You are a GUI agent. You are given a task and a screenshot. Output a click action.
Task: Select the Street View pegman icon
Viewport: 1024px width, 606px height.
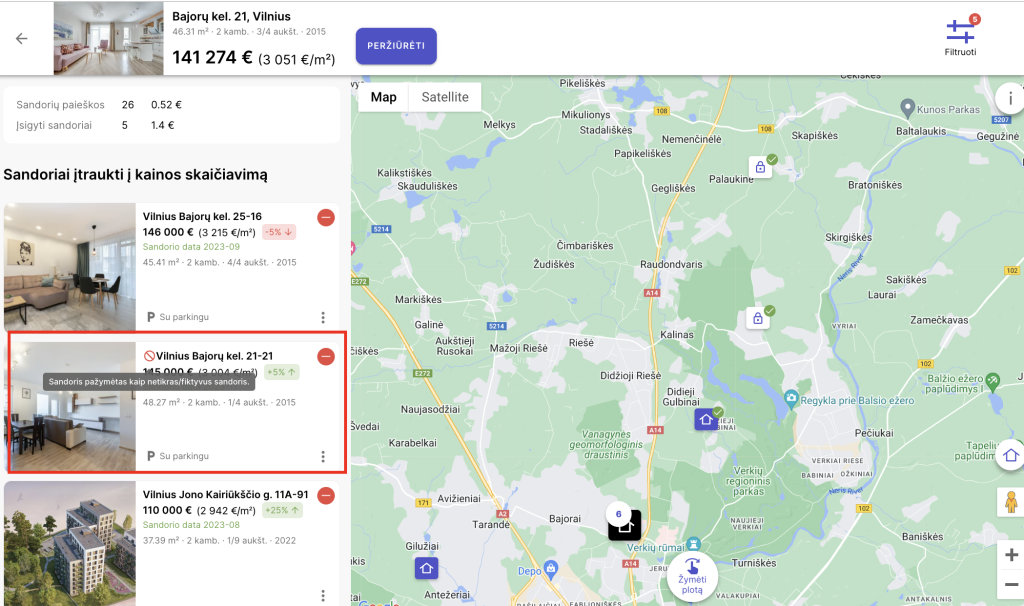coord(1010,503)
